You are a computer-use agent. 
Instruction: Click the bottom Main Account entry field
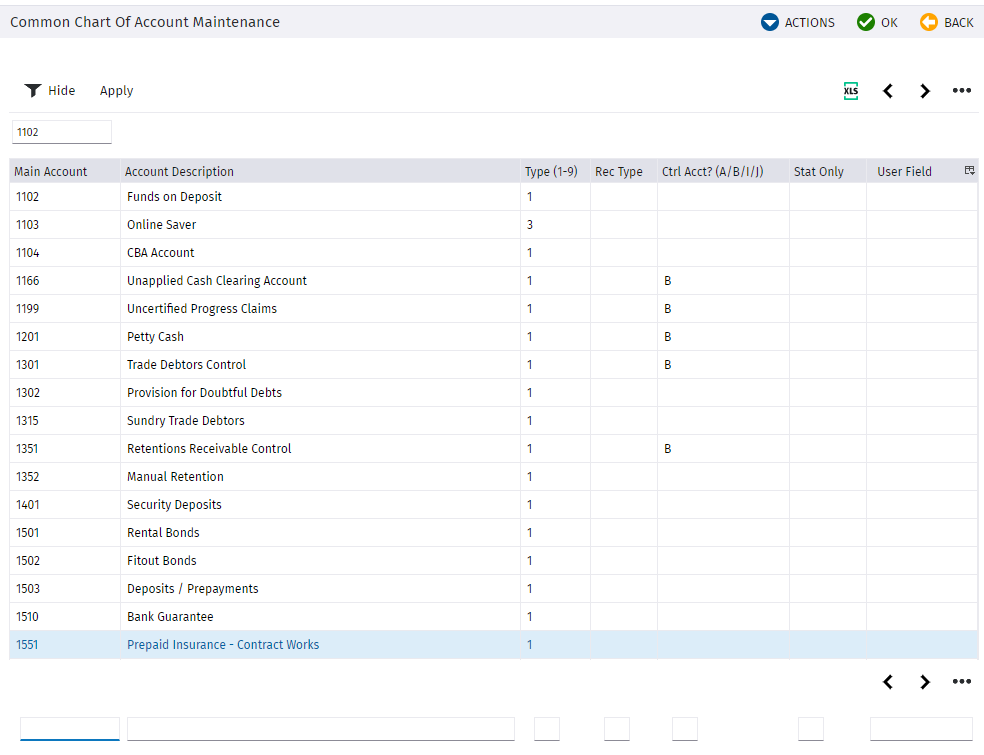coord(70,729)
